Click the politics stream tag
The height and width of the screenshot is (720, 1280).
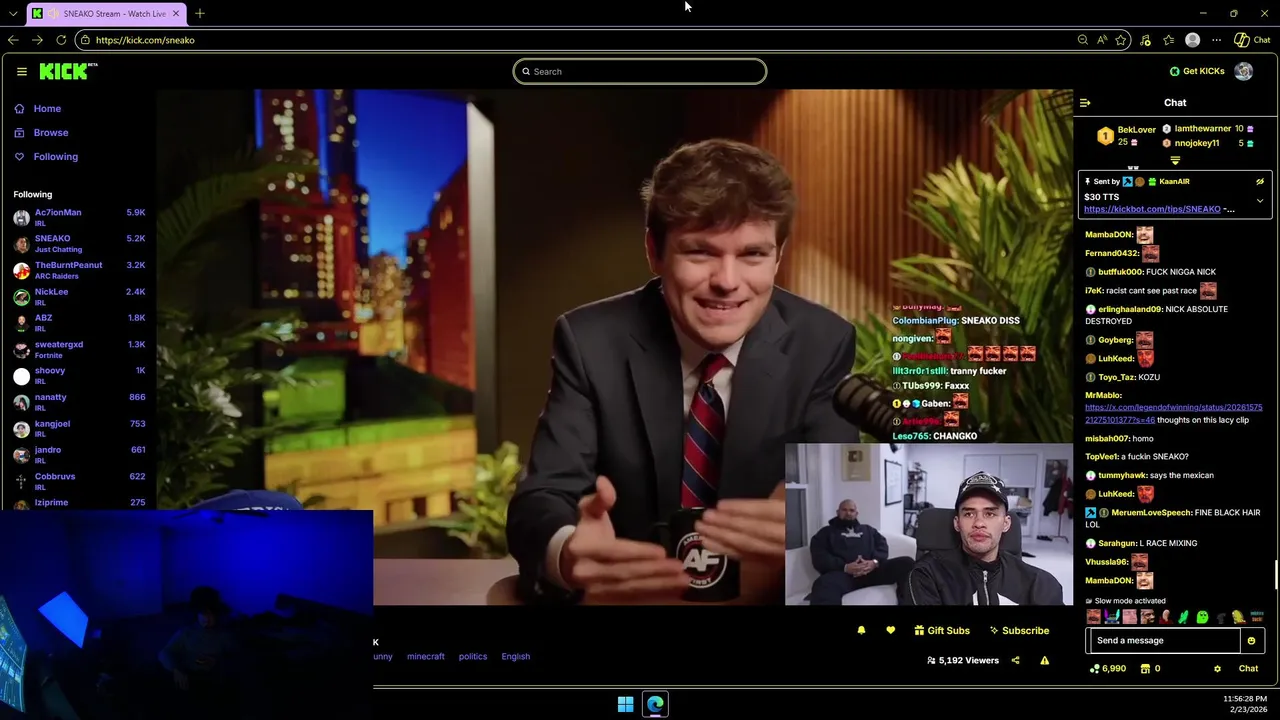tap(473, 657)
